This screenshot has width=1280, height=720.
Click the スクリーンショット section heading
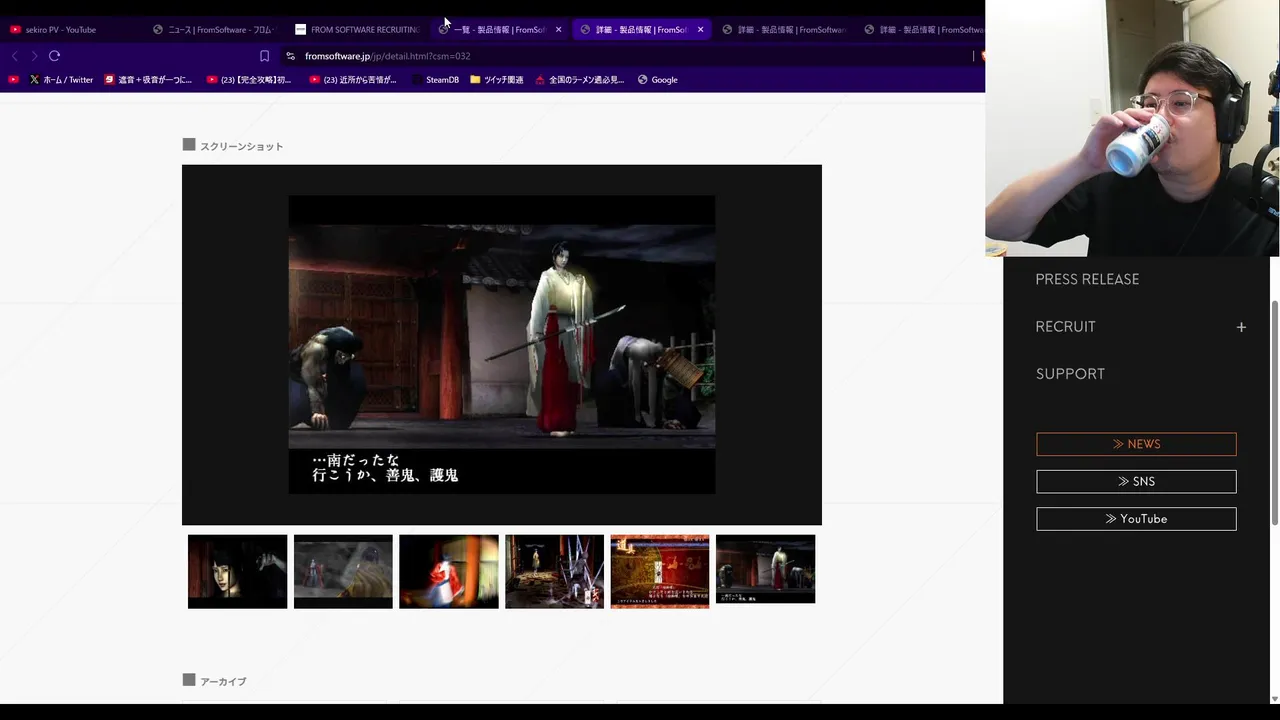(241, 146)
